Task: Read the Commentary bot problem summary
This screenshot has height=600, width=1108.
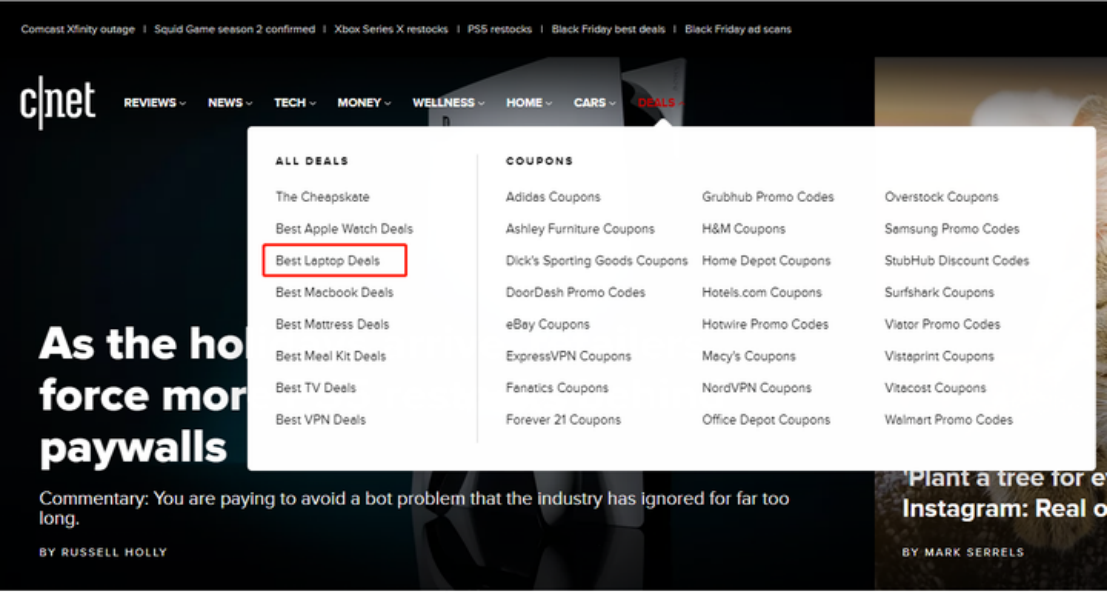Action: [414, 508]
